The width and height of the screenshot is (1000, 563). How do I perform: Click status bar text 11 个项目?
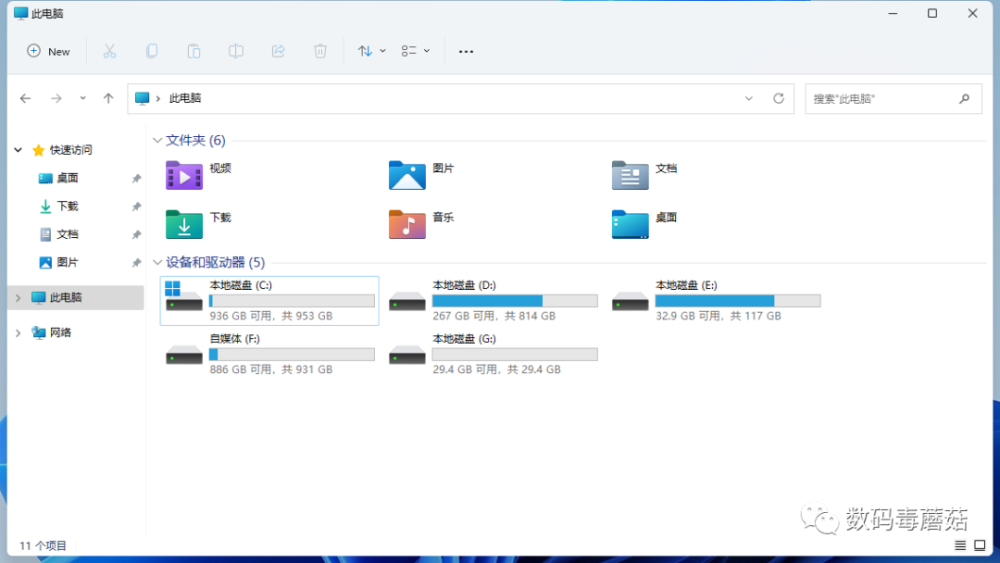(x=43, y=546)
